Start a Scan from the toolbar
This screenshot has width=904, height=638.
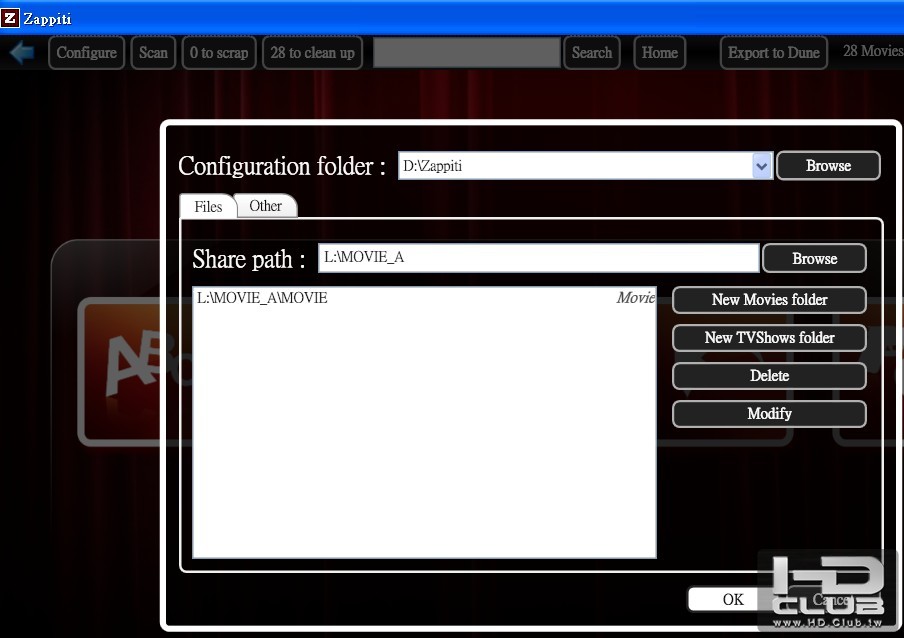coord(153,52)
